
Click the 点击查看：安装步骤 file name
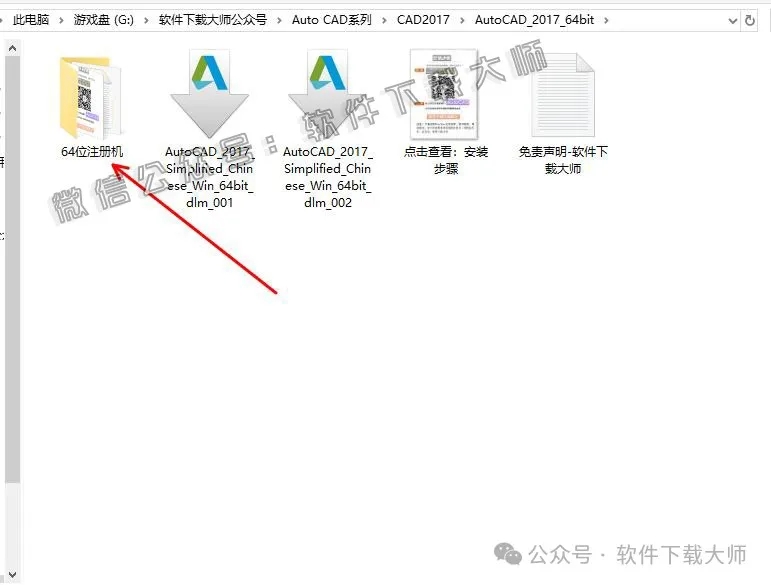(x=445, y=160)
